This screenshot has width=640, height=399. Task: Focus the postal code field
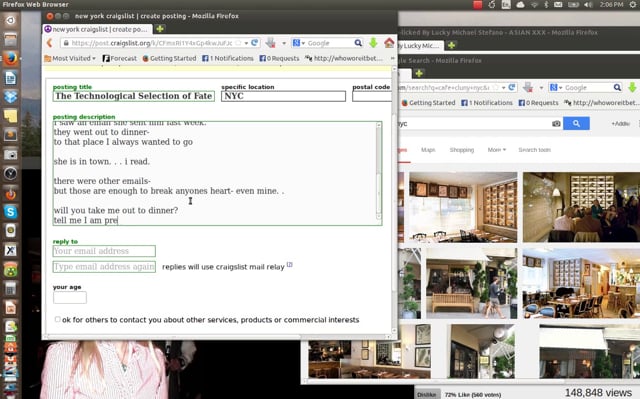371,96
